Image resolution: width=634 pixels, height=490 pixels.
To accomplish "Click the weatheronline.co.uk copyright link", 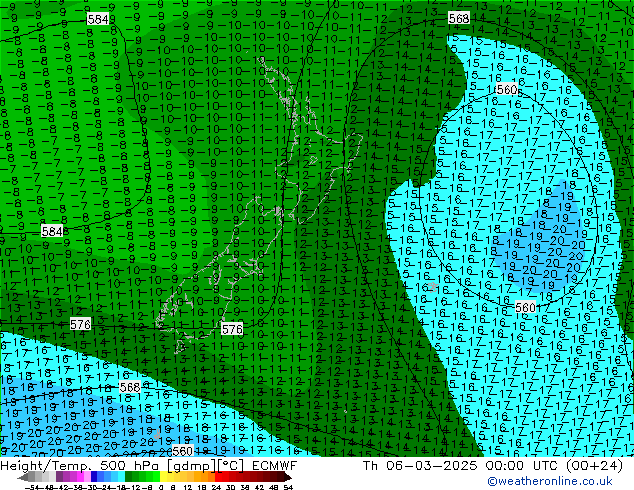I will click(x=550, y=481).
